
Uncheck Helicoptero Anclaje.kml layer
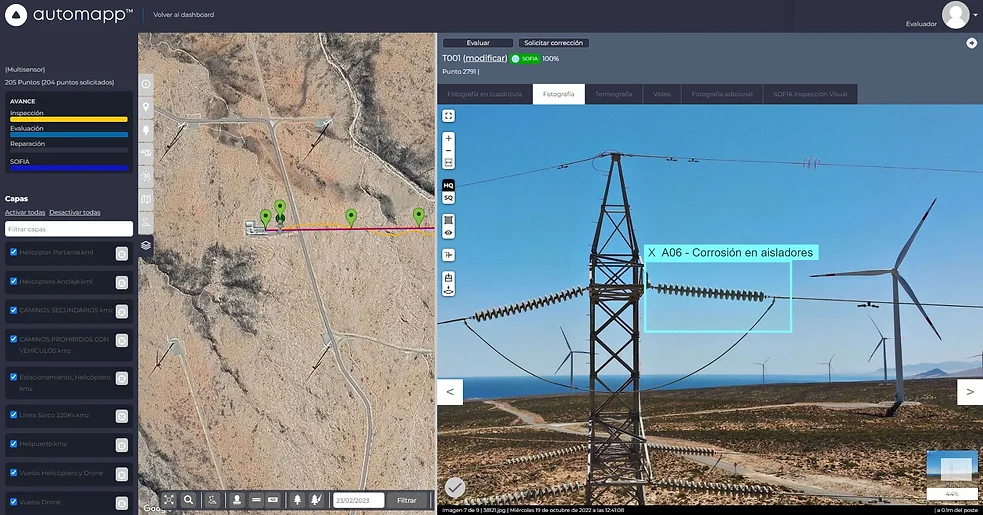(13, 281)
